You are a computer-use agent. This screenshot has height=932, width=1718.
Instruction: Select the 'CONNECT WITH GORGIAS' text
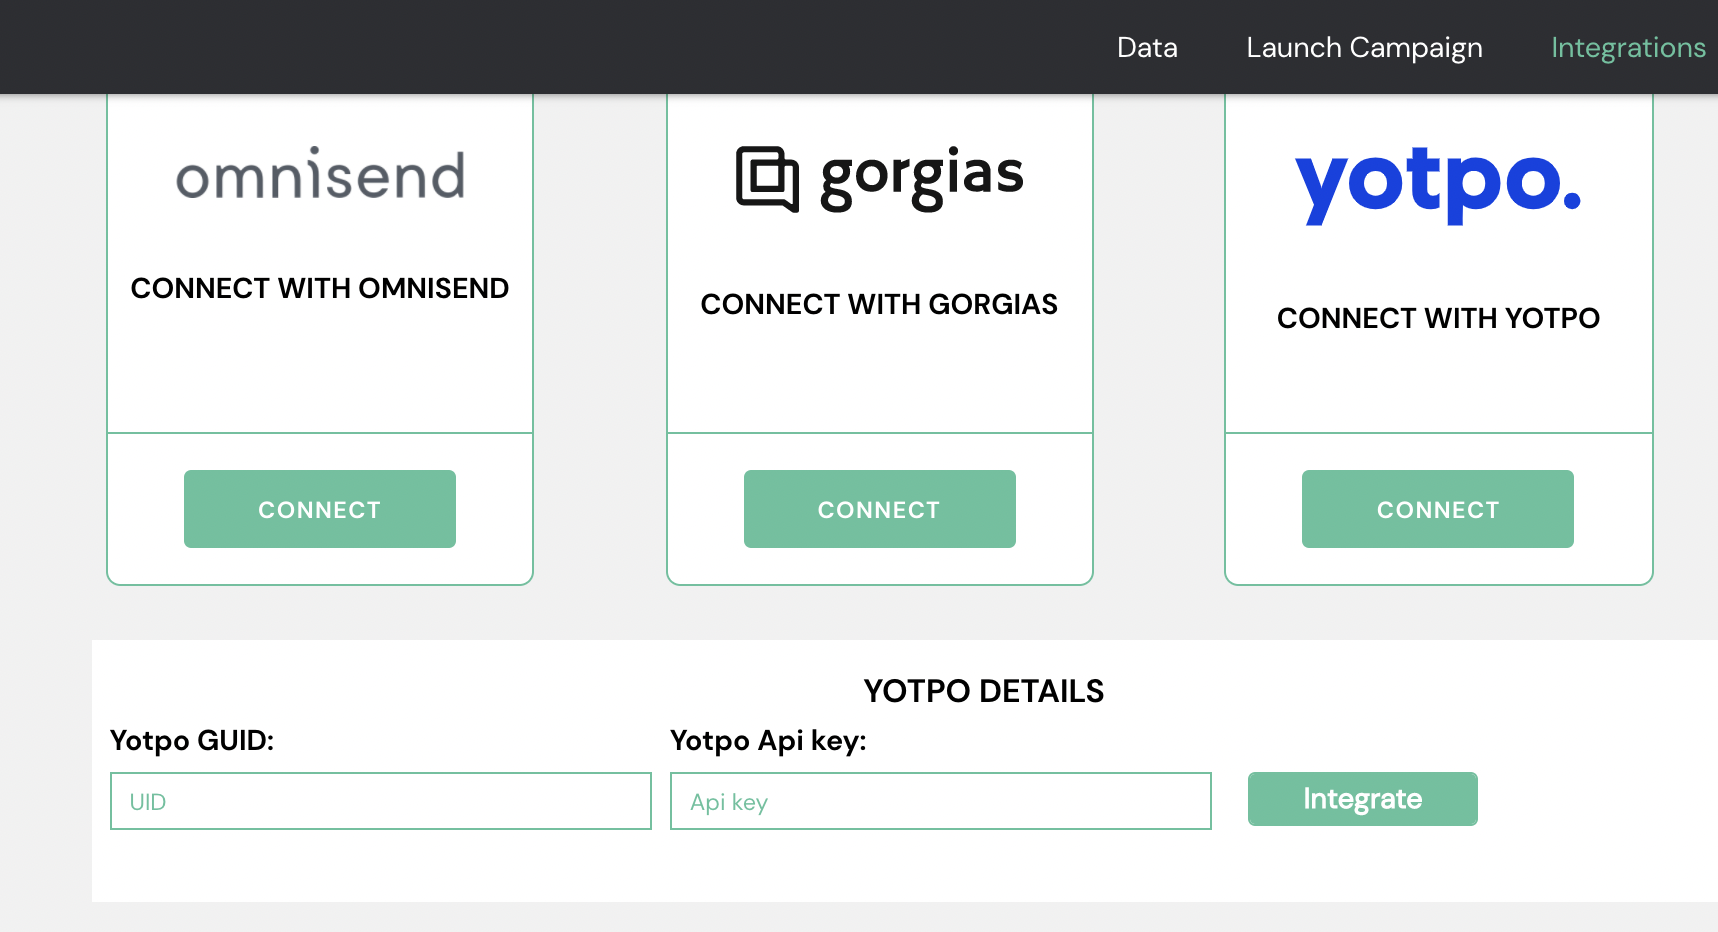click(879, 304)
